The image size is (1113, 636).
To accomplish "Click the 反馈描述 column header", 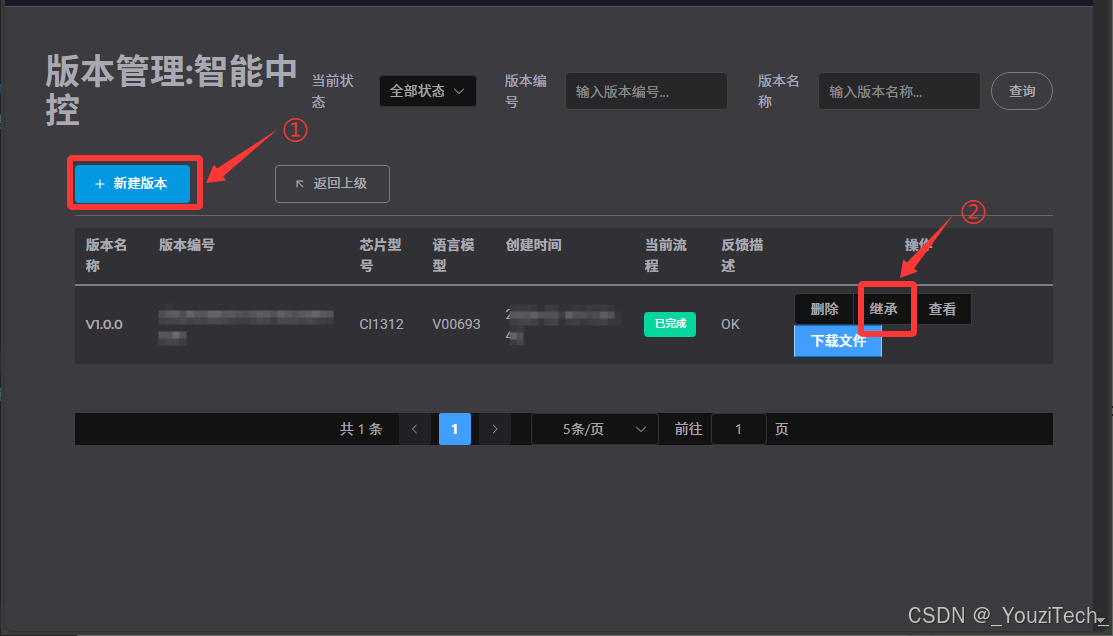I will pos(742,255).
